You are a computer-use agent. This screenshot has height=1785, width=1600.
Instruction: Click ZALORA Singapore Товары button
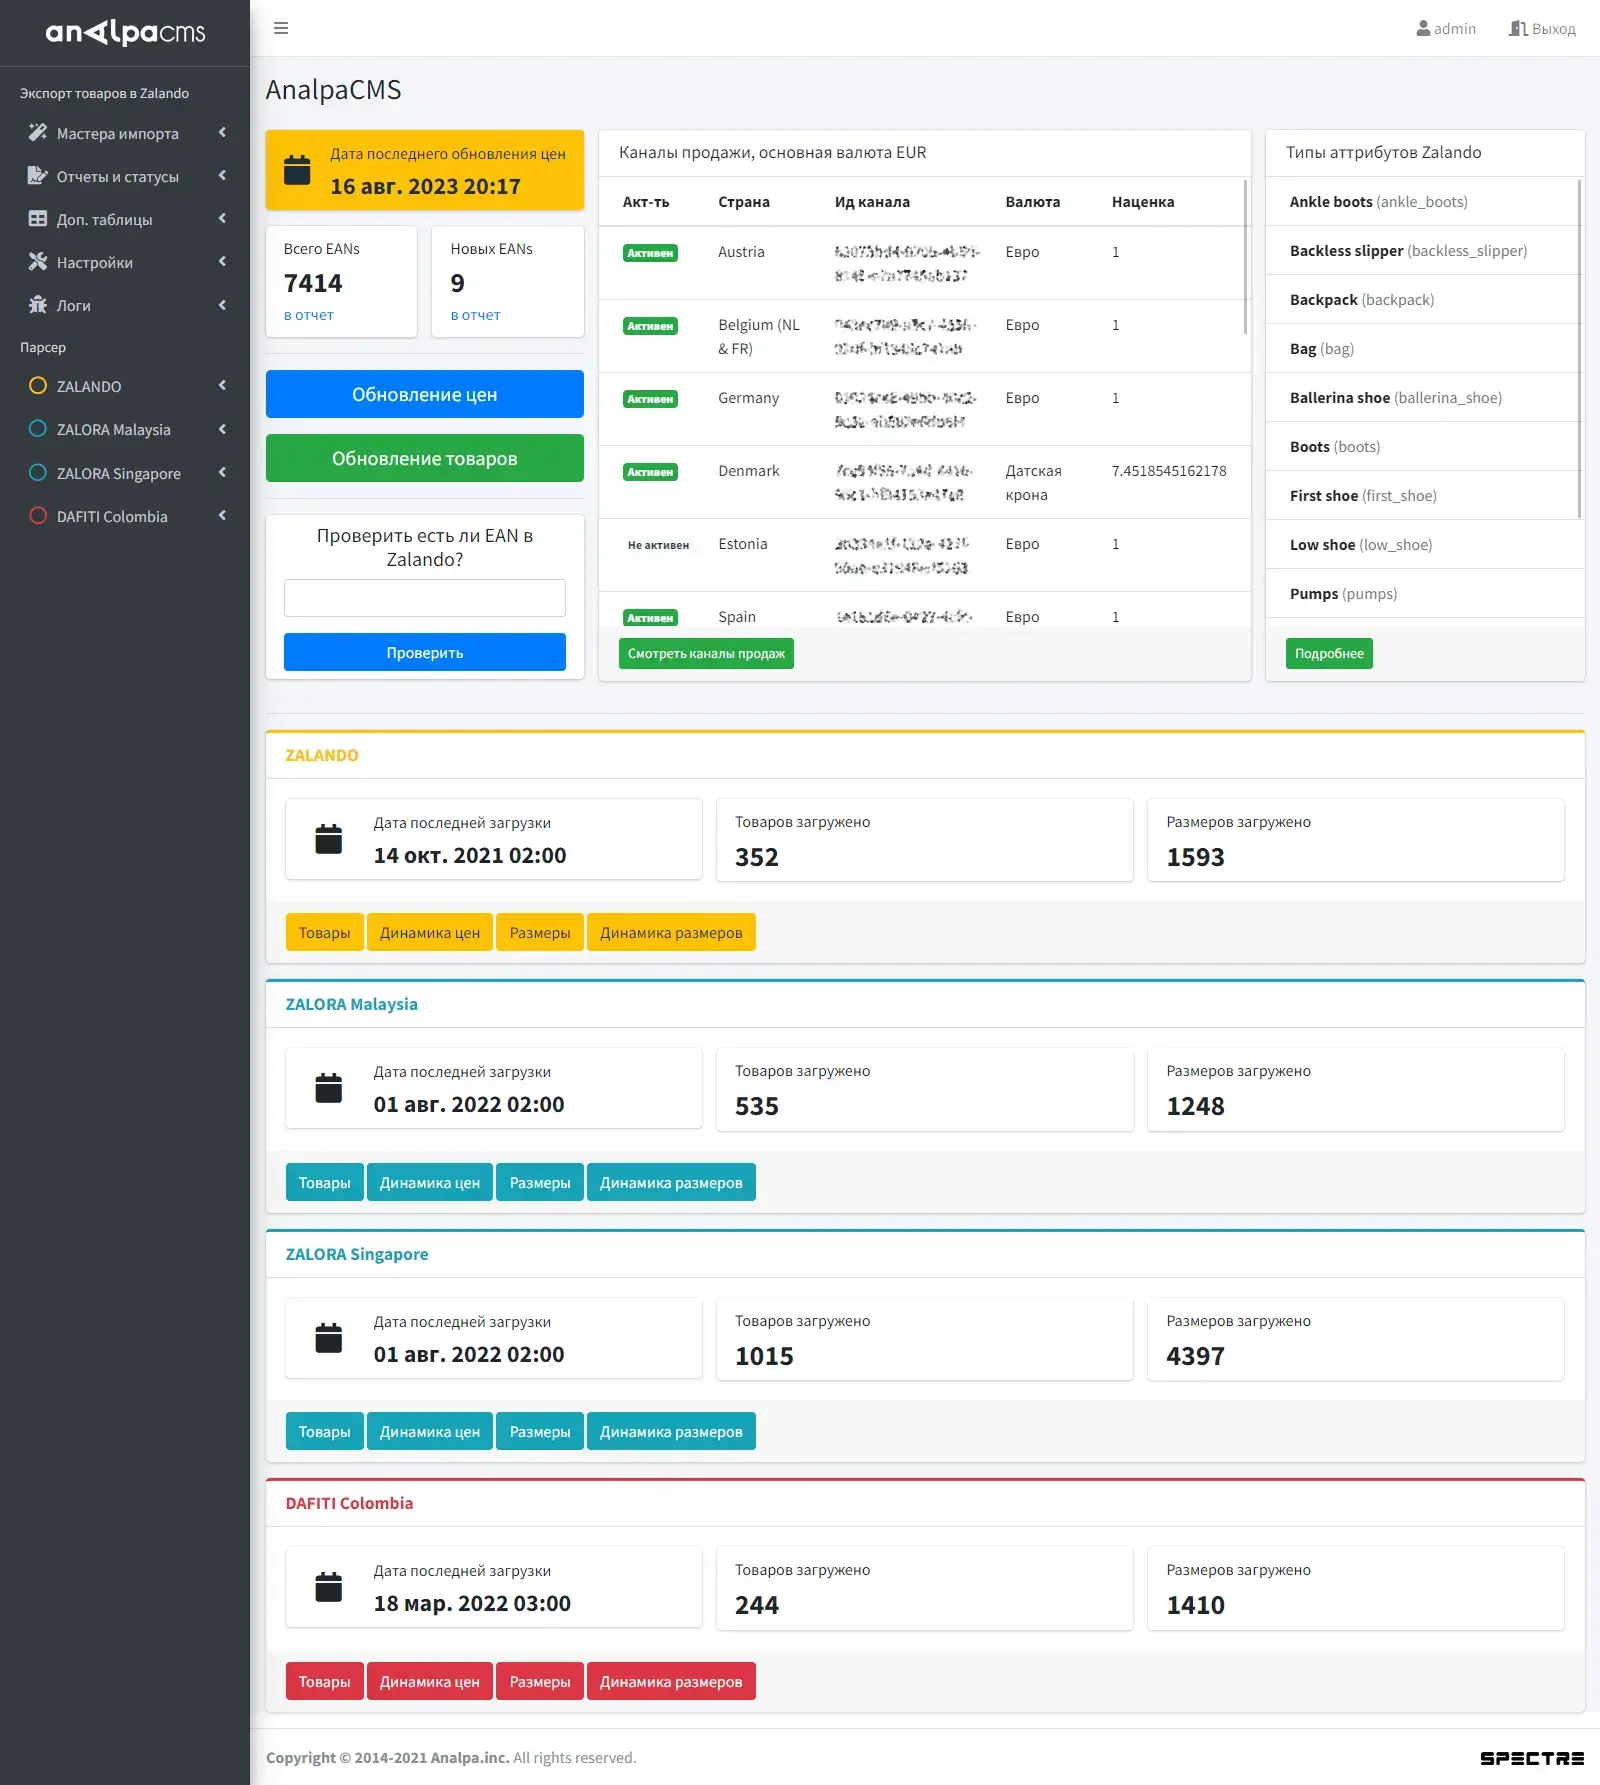[x=325, y=1431]
